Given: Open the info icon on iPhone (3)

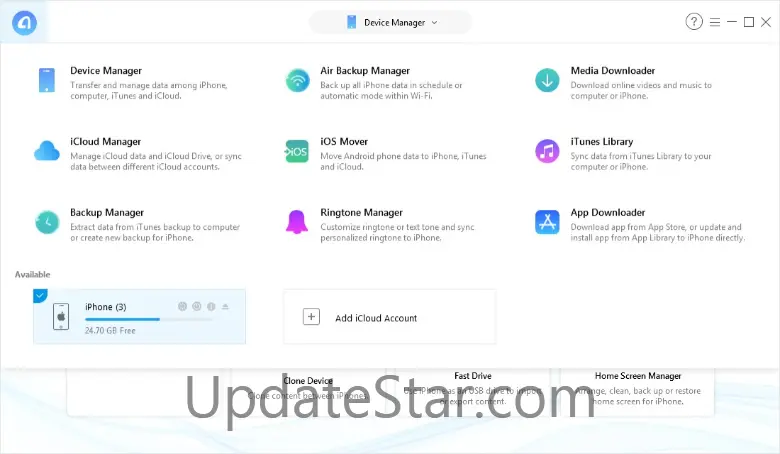Looking at the screenshot, I should pyautogui.click(x=211, y=307).
